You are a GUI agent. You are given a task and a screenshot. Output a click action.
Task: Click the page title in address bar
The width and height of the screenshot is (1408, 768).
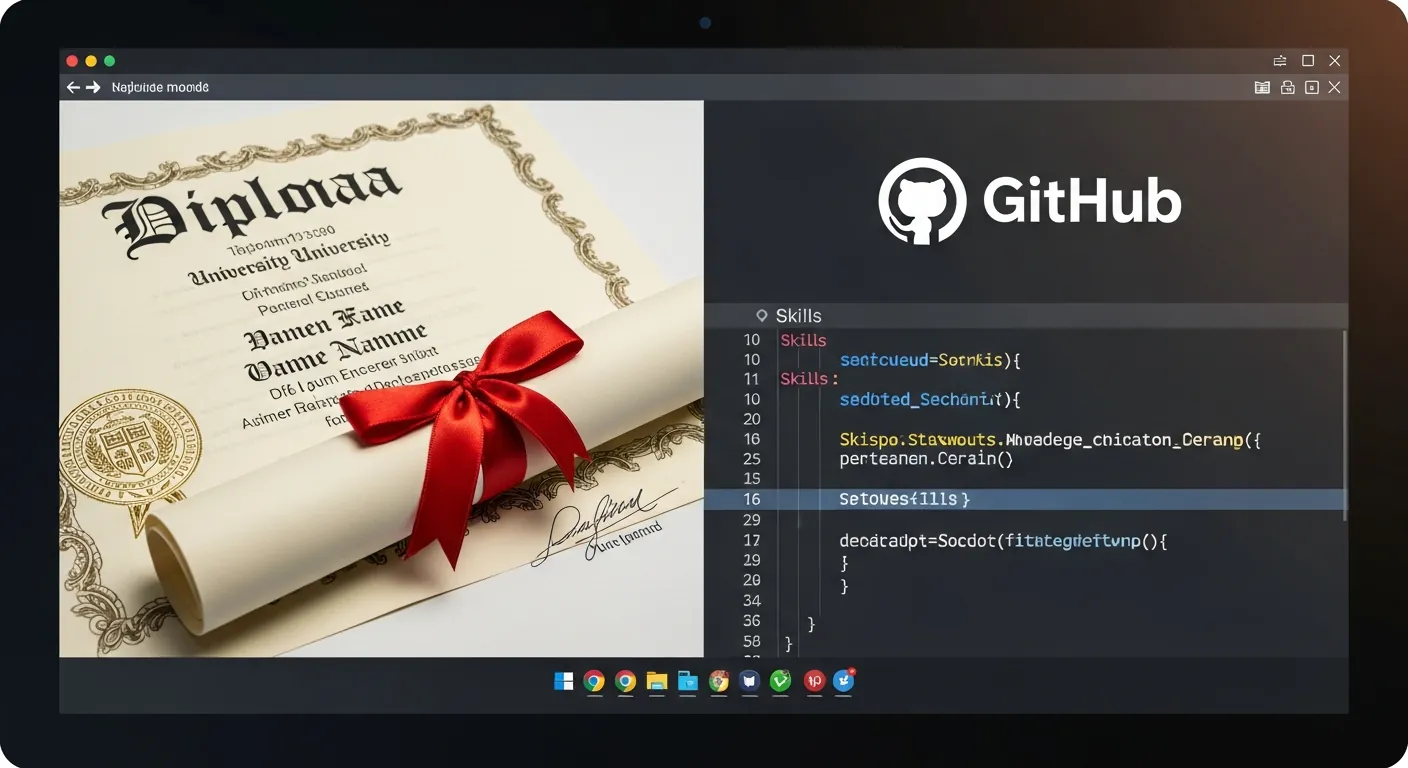[160, 88]
